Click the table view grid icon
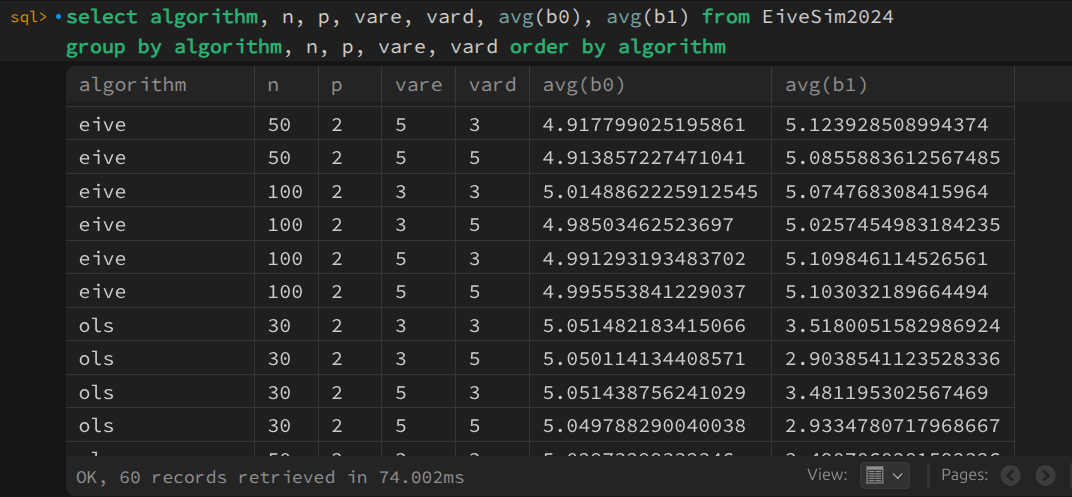Screen dimensions: 1072x497 [x=874, y=476]
